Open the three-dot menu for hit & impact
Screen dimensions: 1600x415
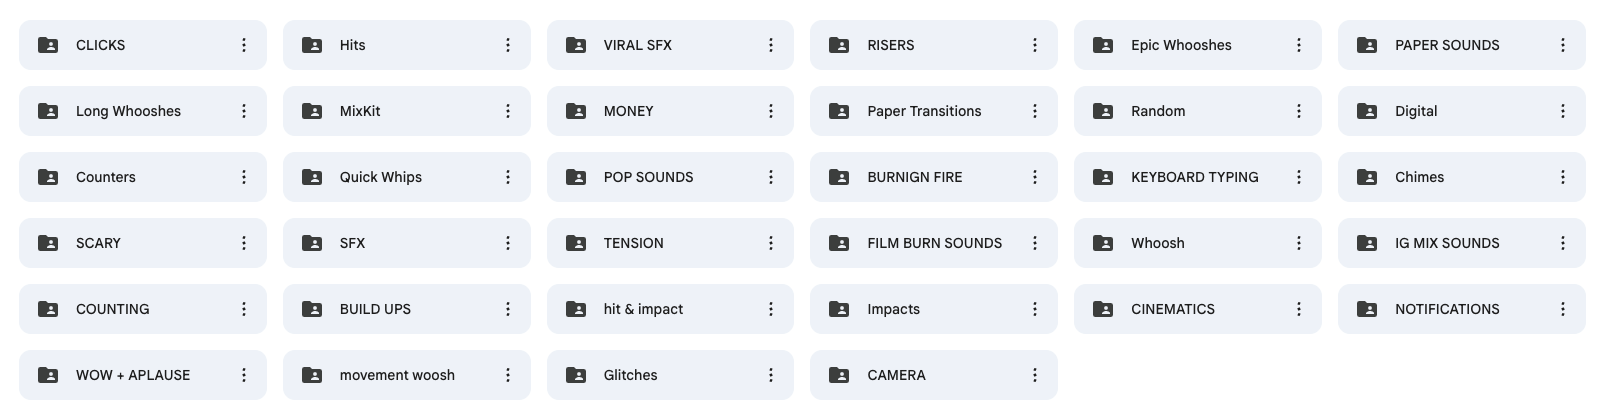(771, 309)
